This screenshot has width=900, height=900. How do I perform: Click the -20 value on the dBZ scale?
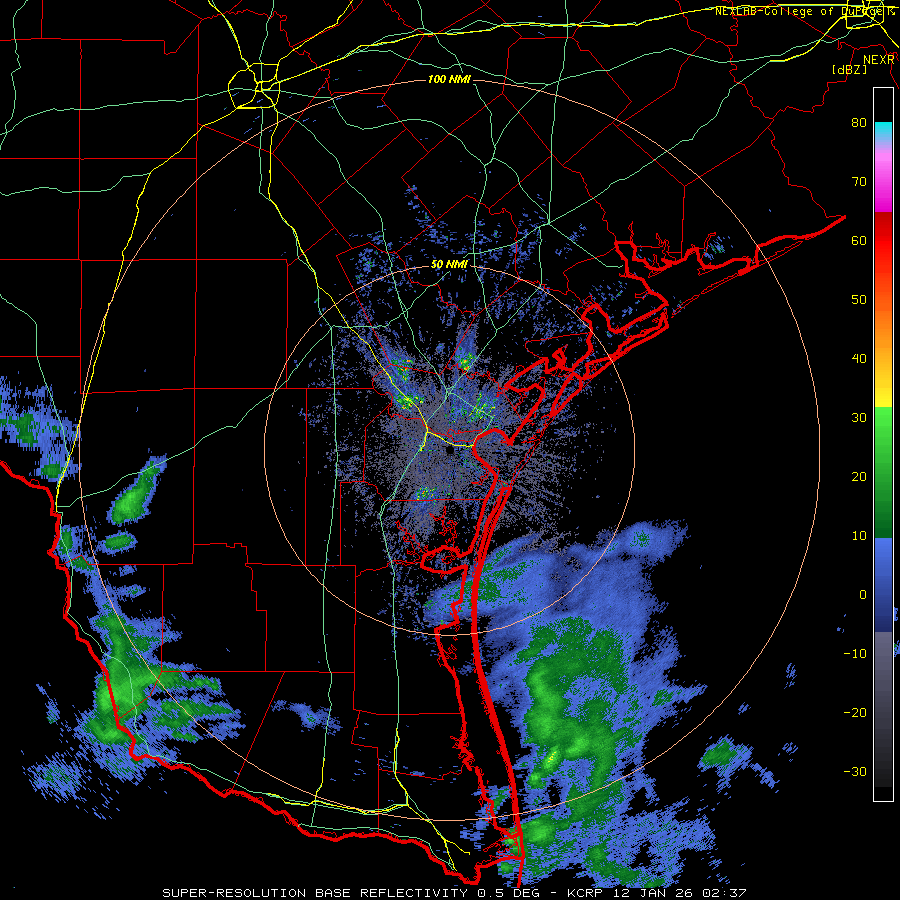(x=855, y=712)
